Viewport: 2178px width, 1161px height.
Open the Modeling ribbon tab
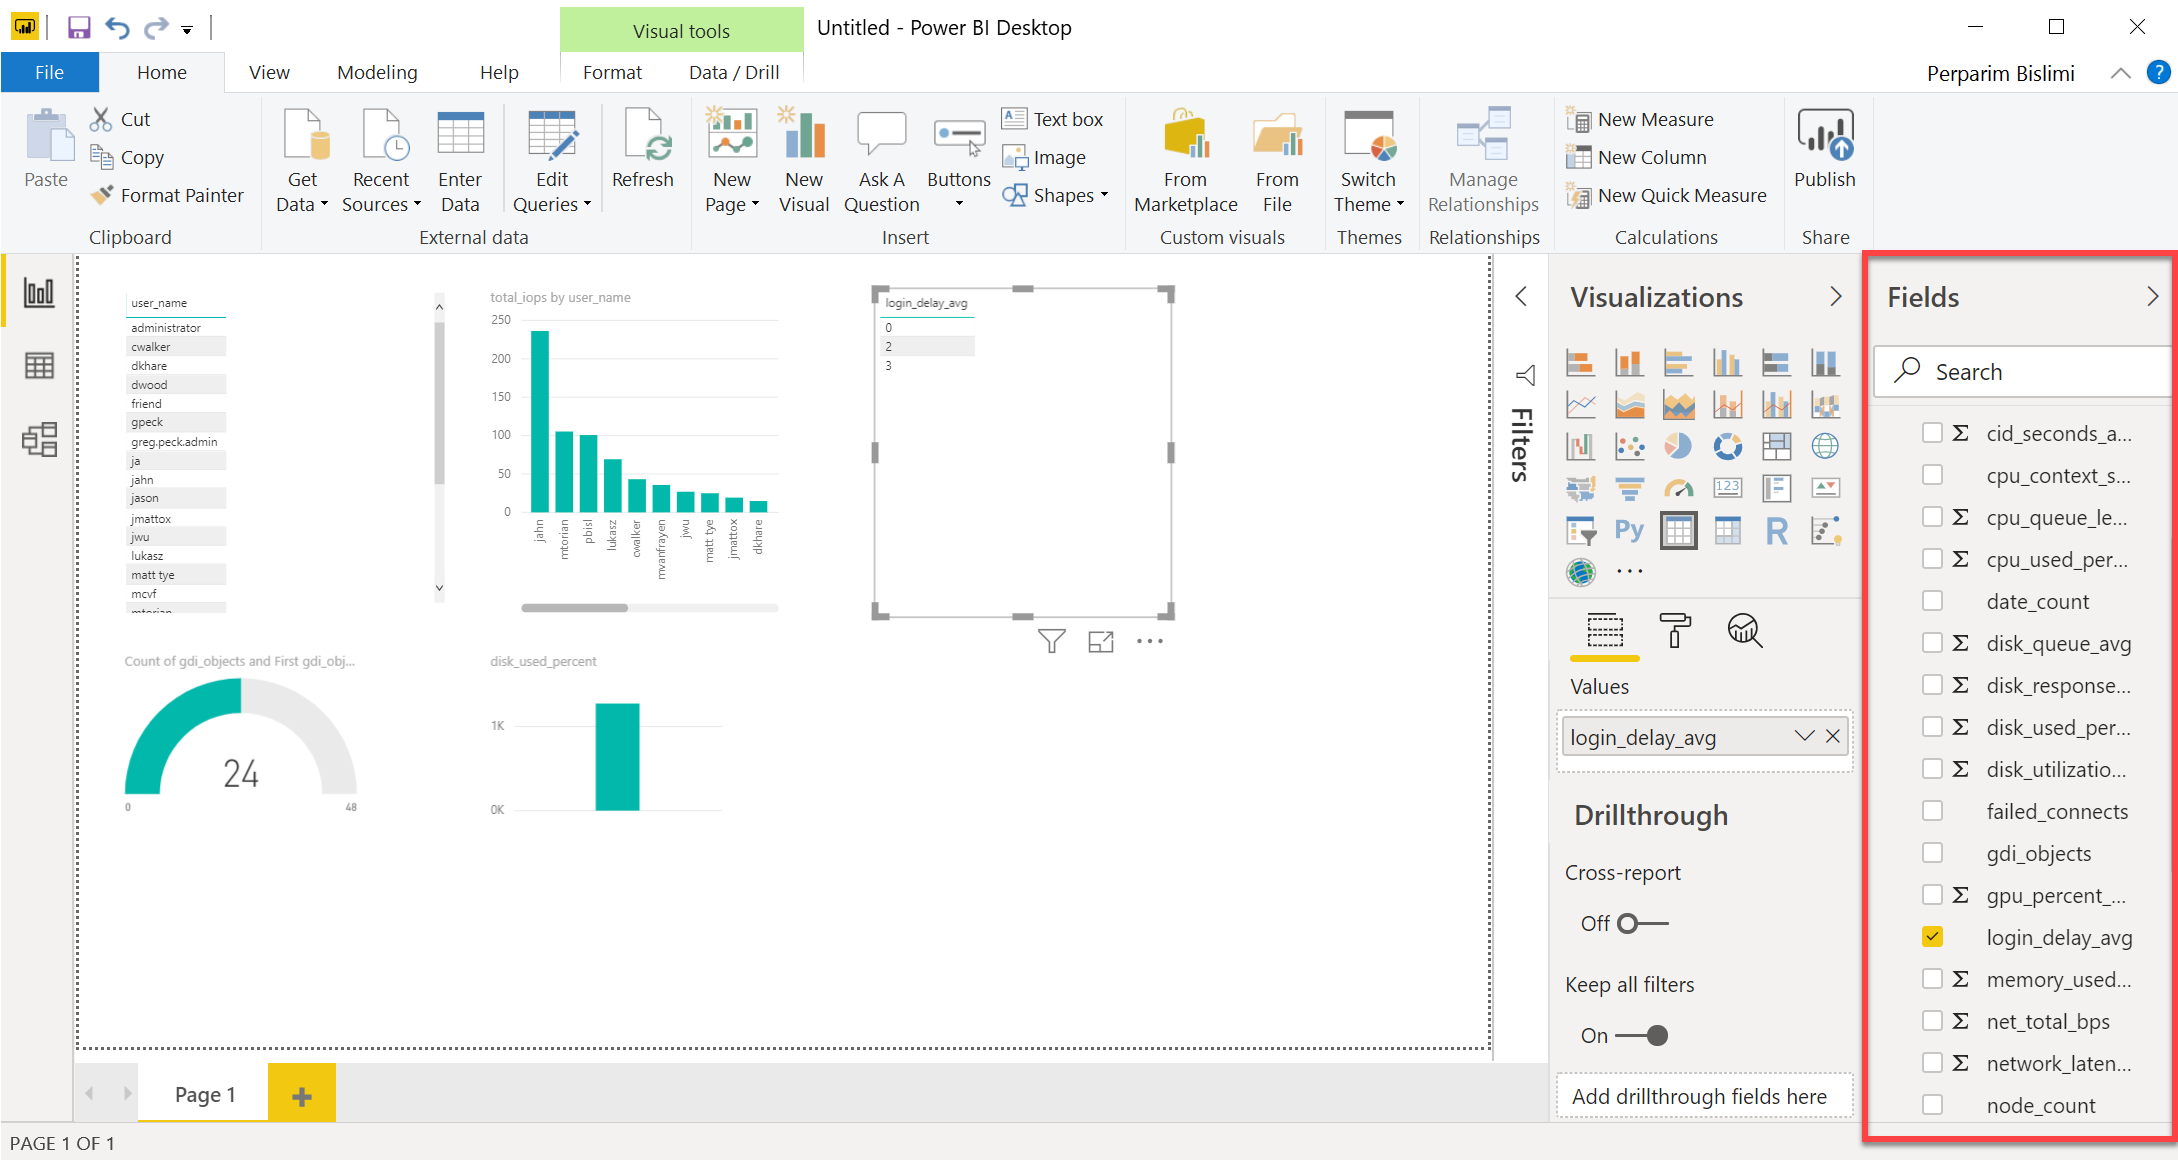coord(377,72)
